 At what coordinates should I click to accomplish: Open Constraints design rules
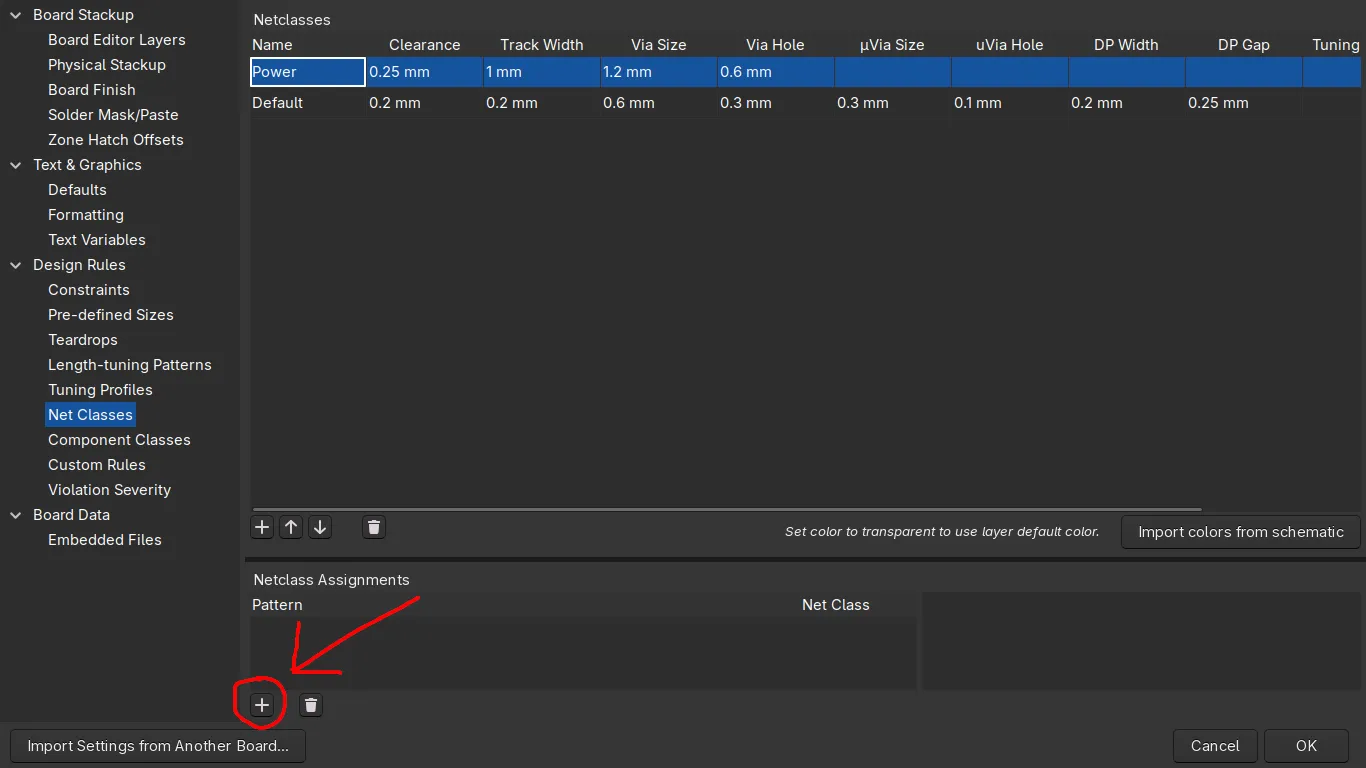coord(89,290)
